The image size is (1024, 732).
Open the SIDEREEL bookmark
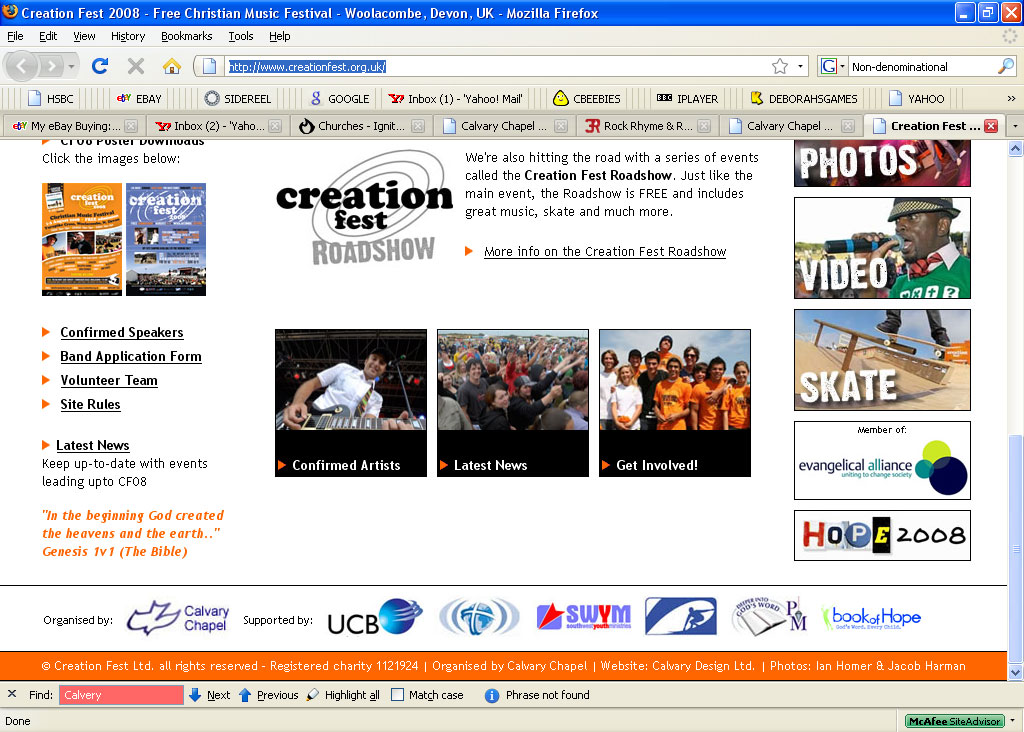(238, 99)
